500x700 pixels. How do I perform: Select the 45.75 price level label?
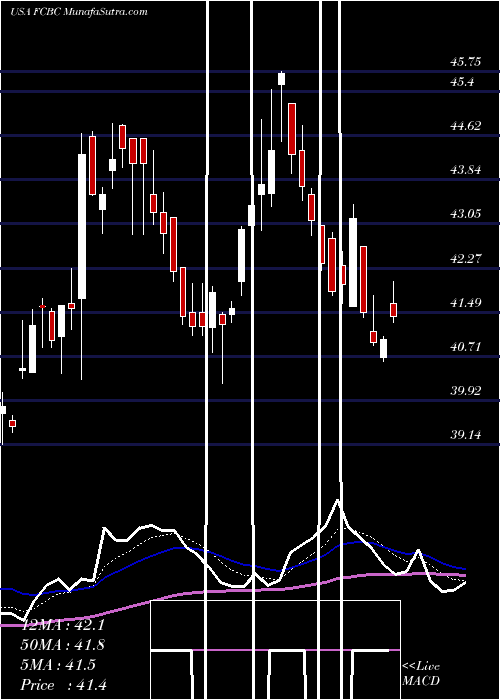point(466,62)
